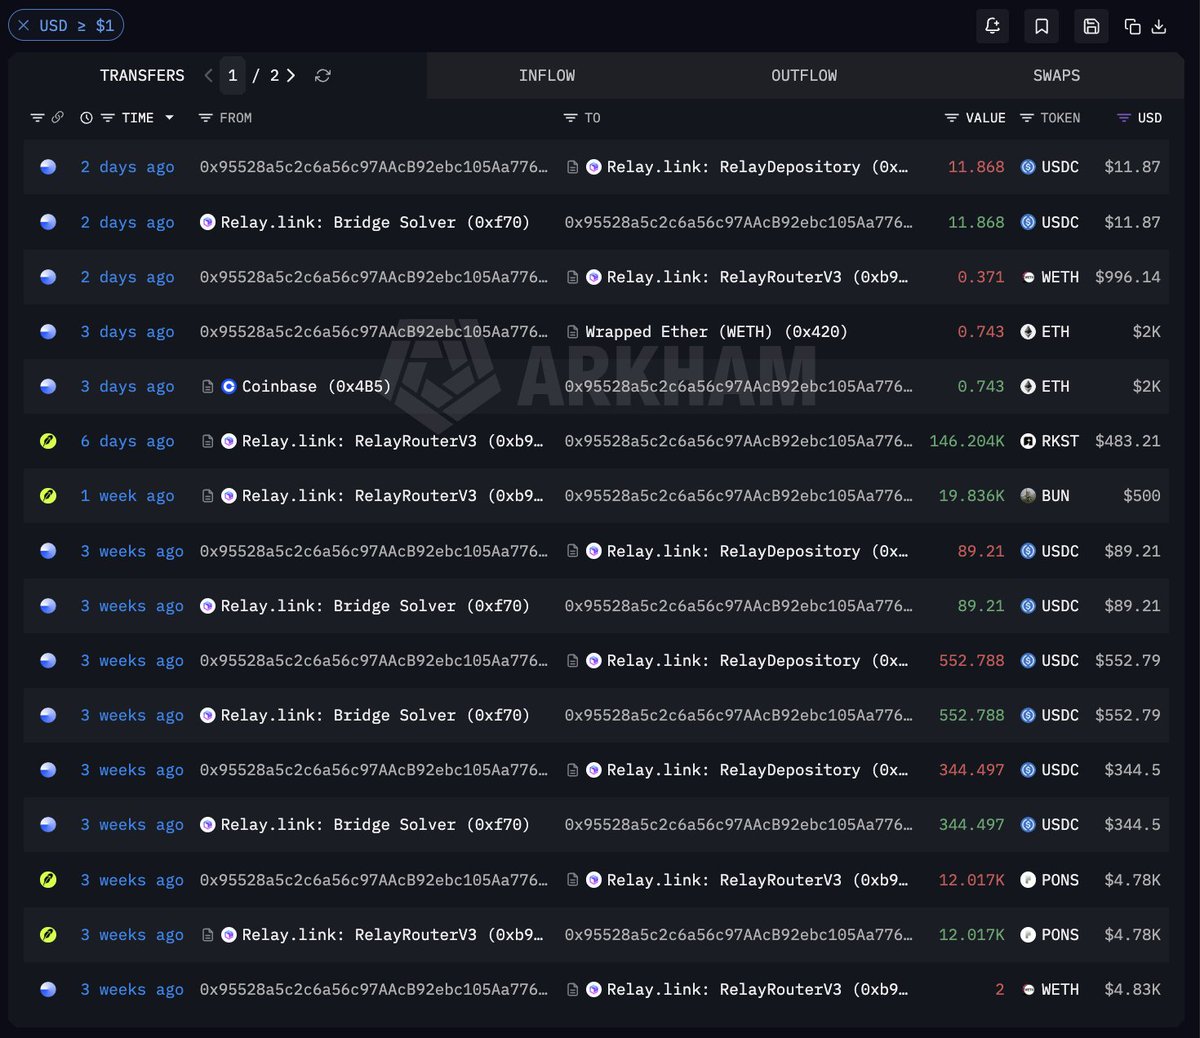The width and height of the screenshot is (1200, 1038).
Task: Click the BUN token icon
Action: pyautogui.click(x=1028, y=496)
